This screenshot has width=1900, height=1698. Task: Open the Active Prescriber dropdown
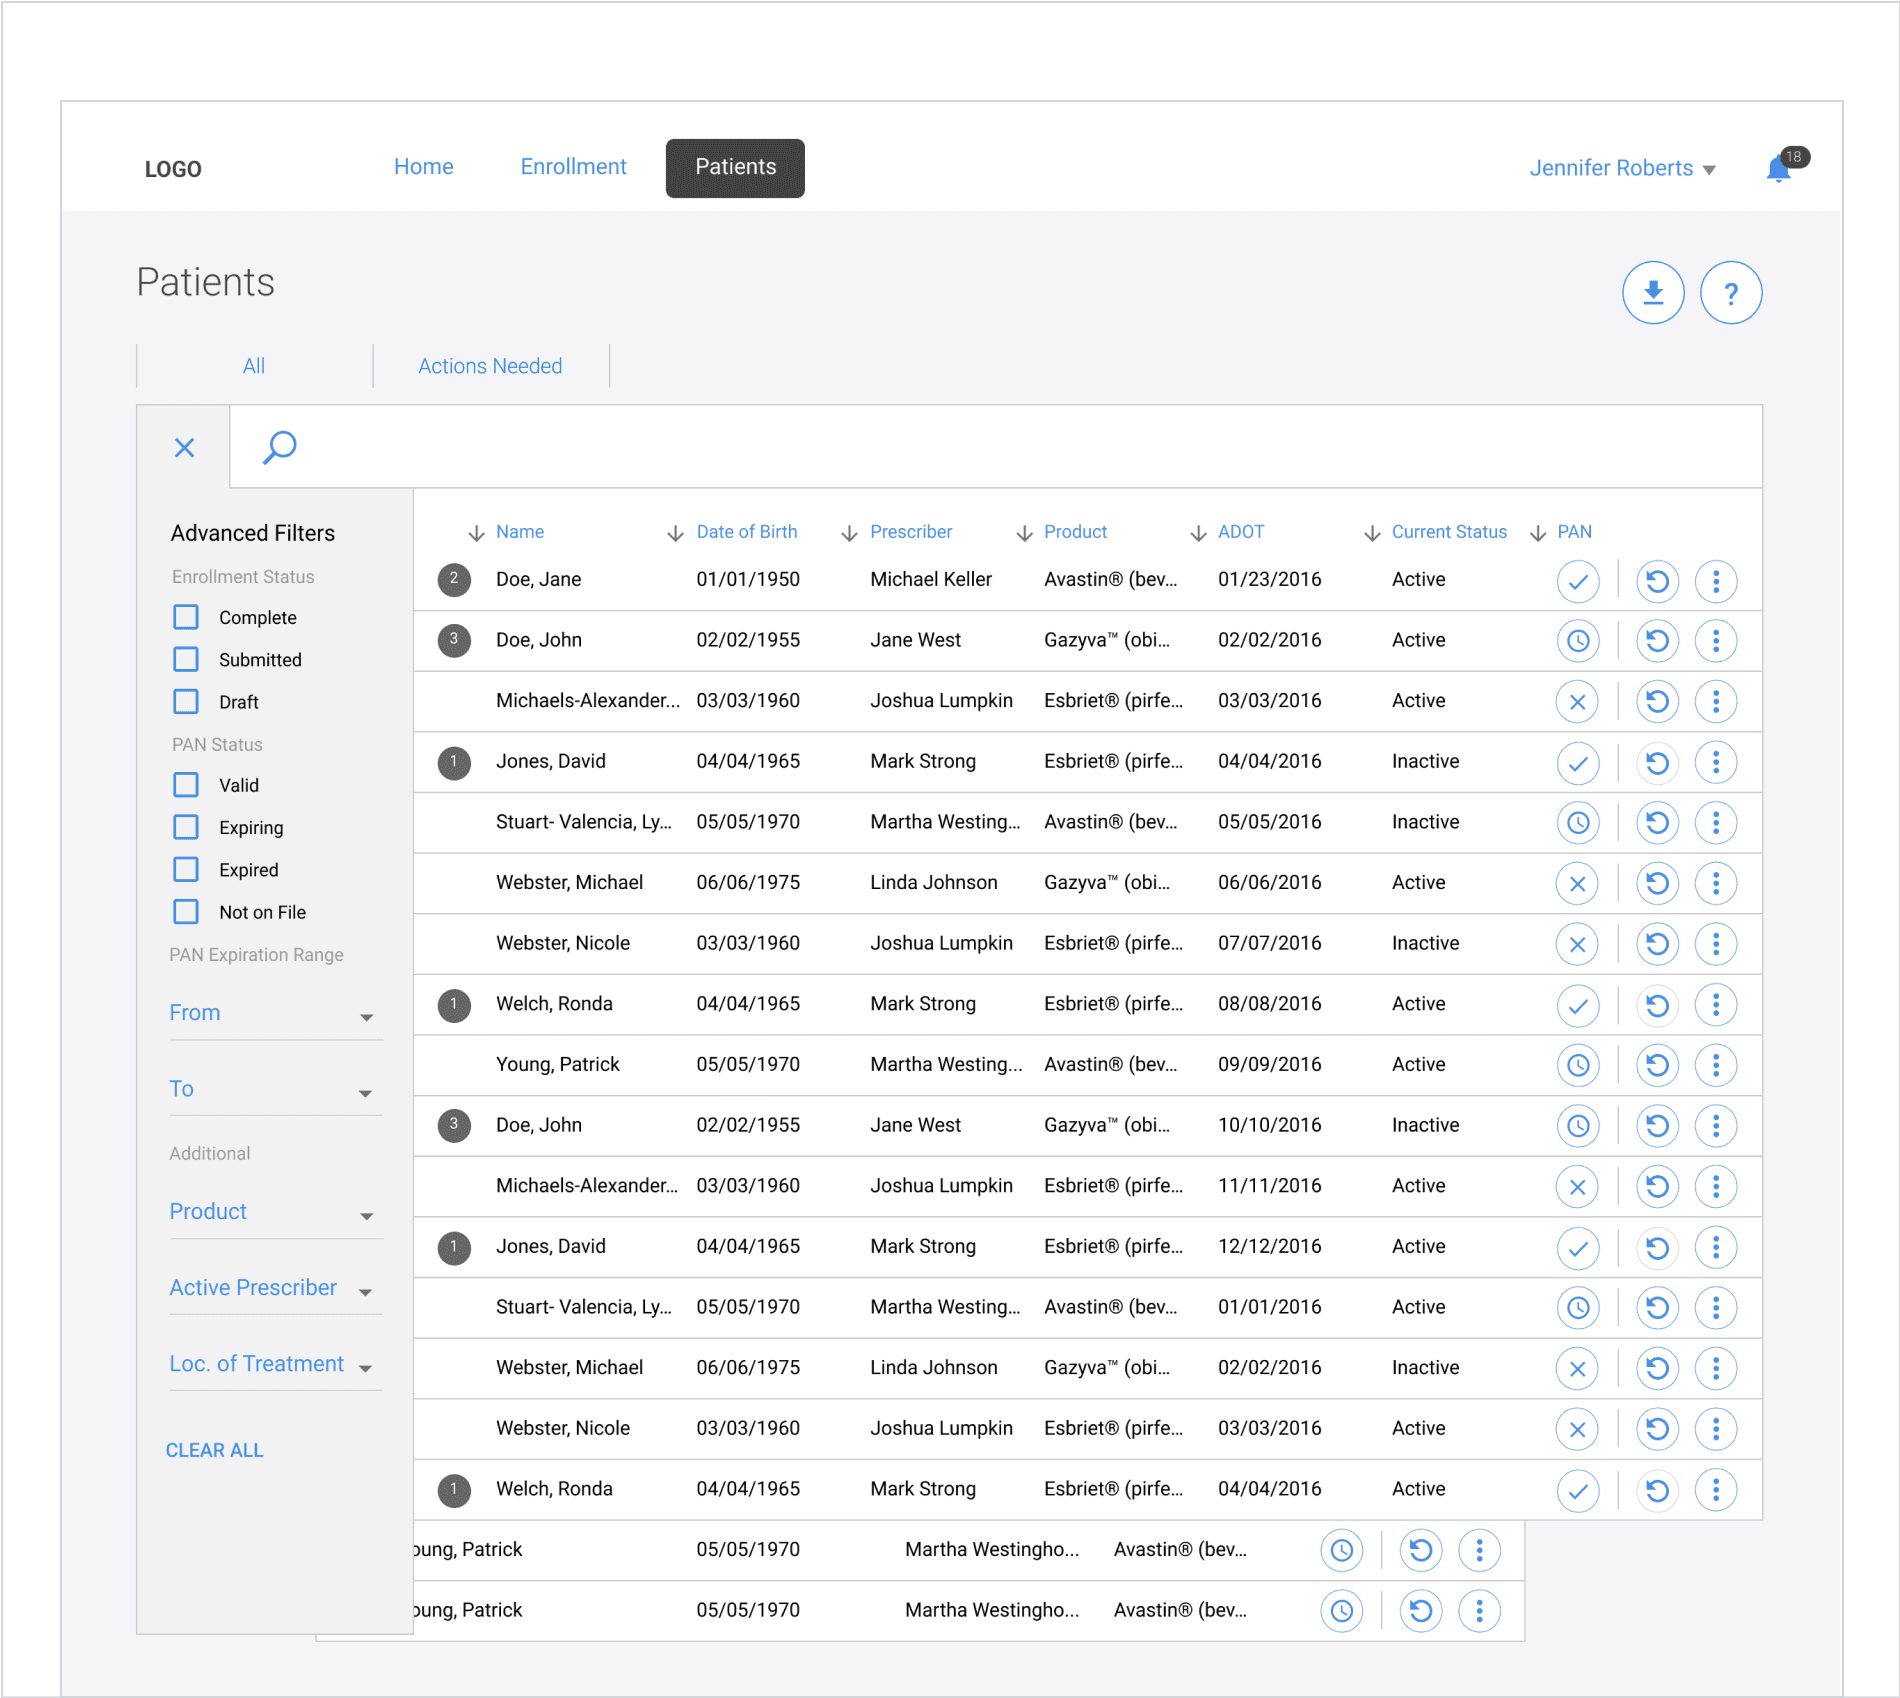(x=272, y=1289)
